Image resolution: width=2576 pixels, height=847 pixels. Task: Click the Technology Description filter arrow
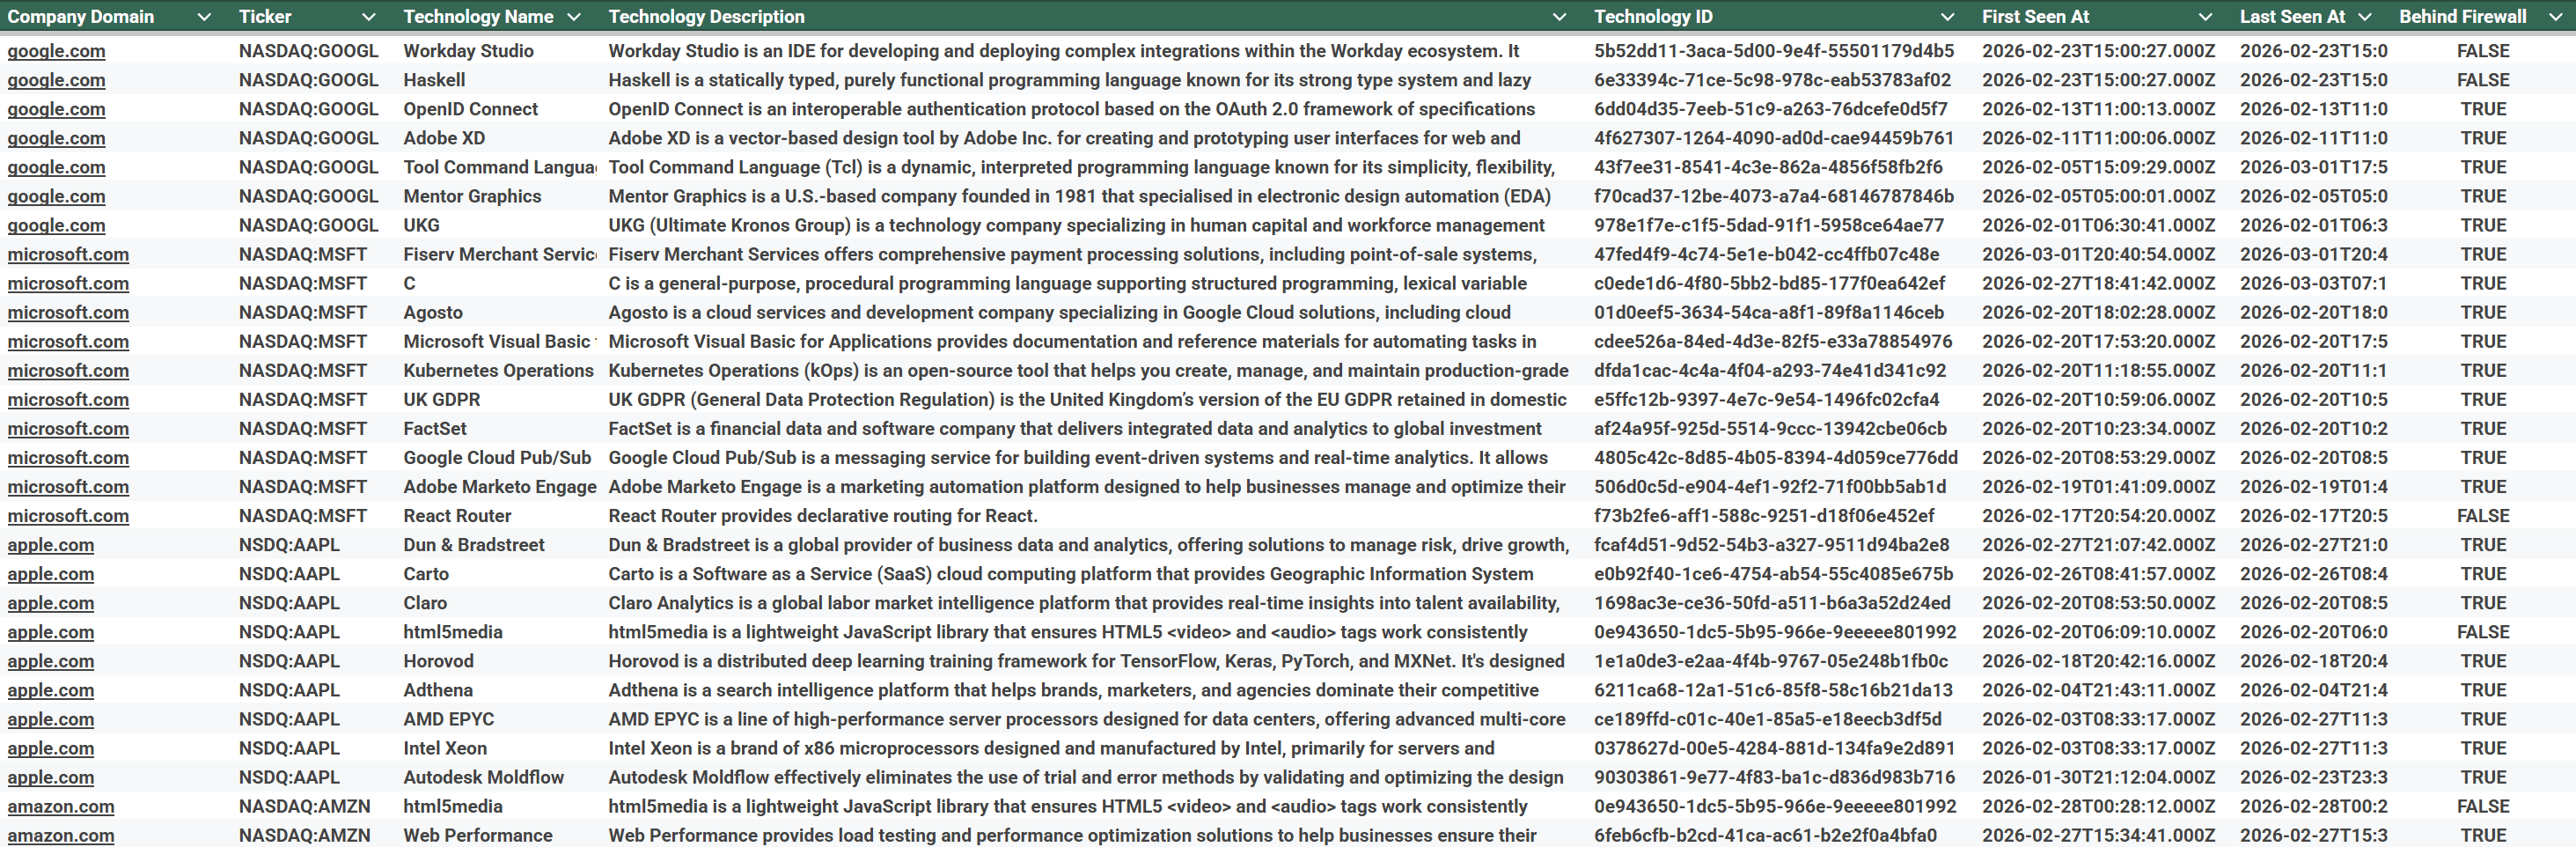tap(1558, 17)
